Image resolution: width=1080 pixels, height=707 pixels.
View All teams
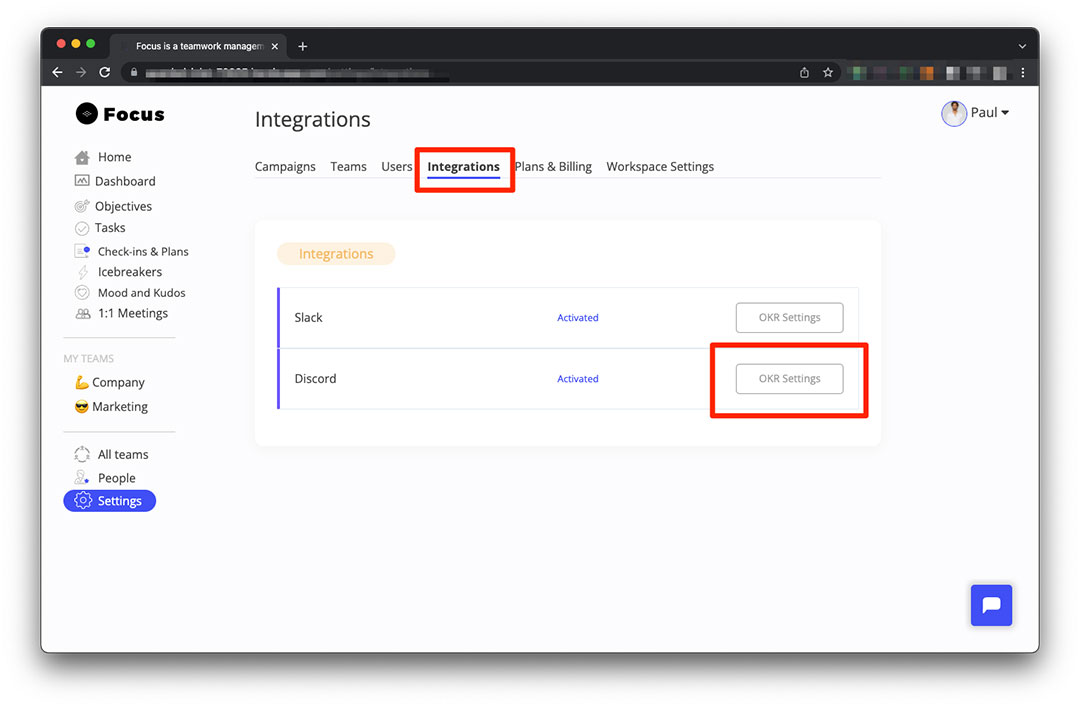pos(123,454)
